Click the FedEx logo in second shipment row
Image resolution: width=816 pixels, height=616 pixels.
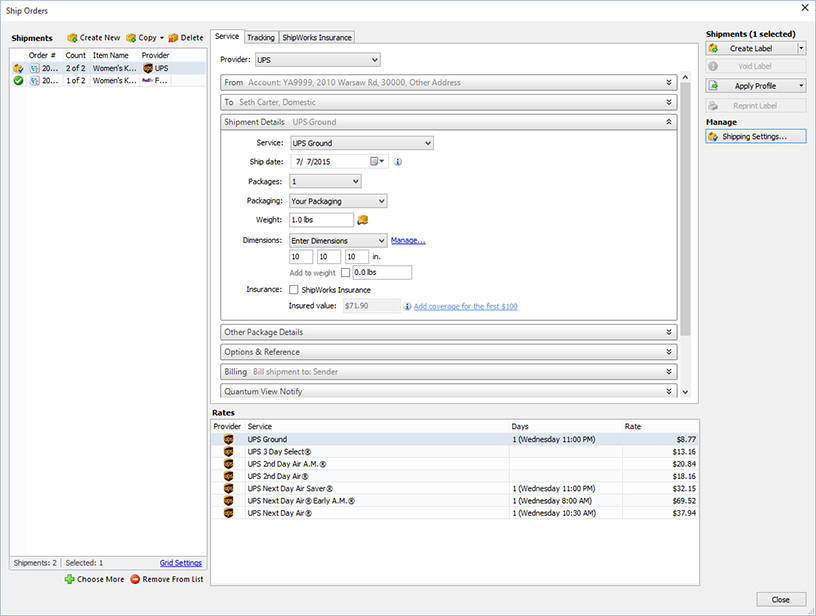(x=147, y=81)
